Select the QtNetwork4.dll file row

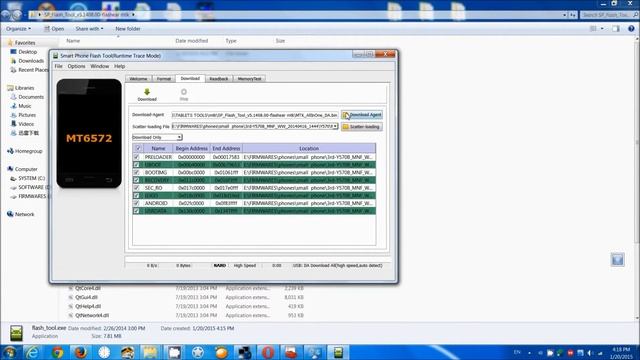[186, 315]
